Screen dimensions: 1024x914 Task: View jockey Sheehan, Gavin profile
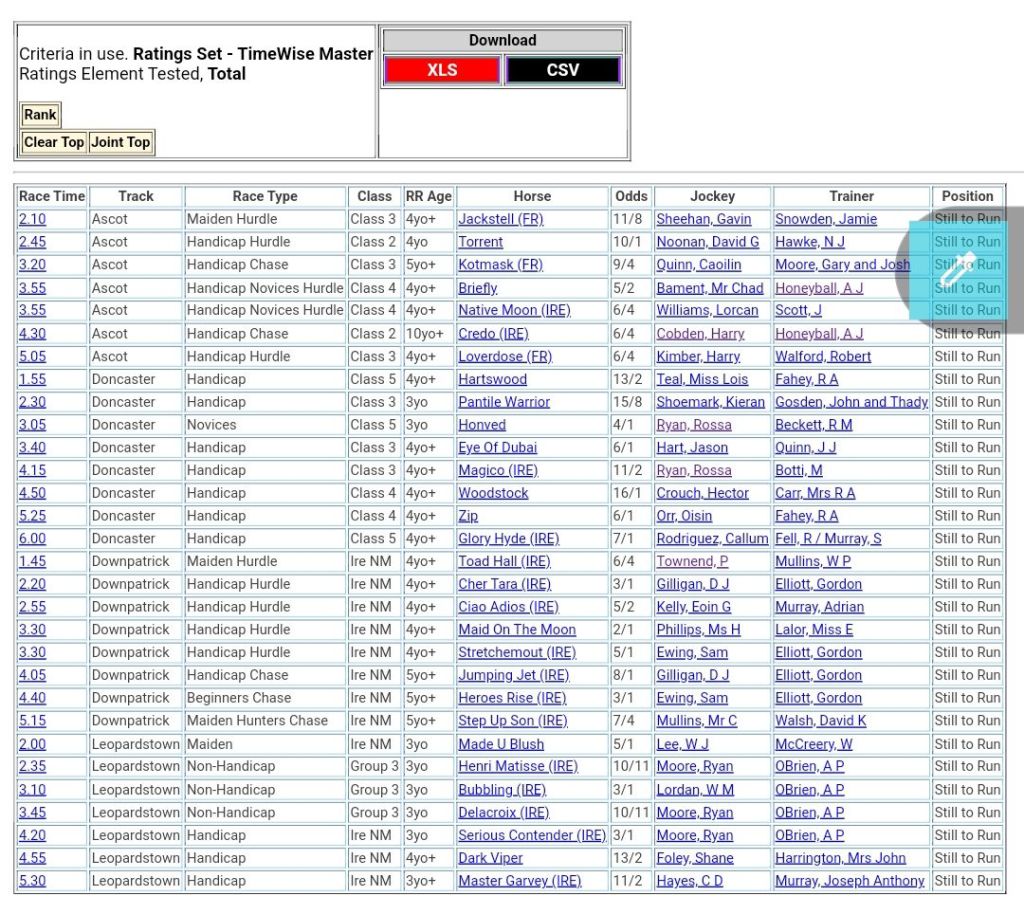(703, 219)
